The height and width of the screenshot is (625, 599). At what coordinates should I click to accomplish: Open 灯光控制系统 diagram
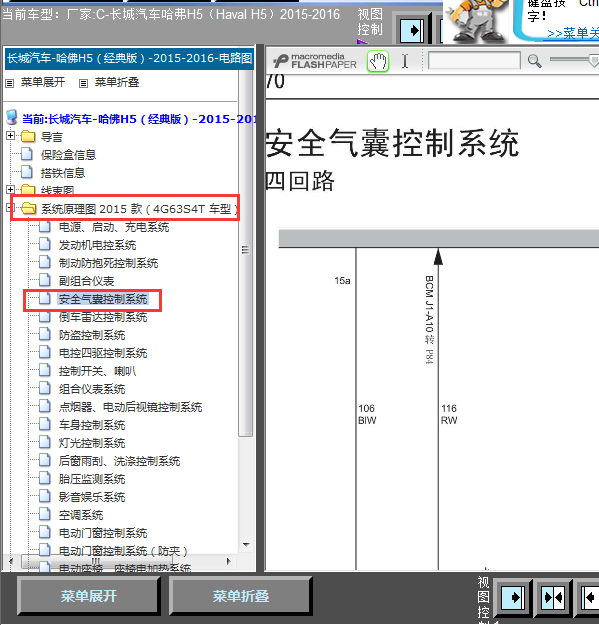pyautogui.click(x=92, y=443)
